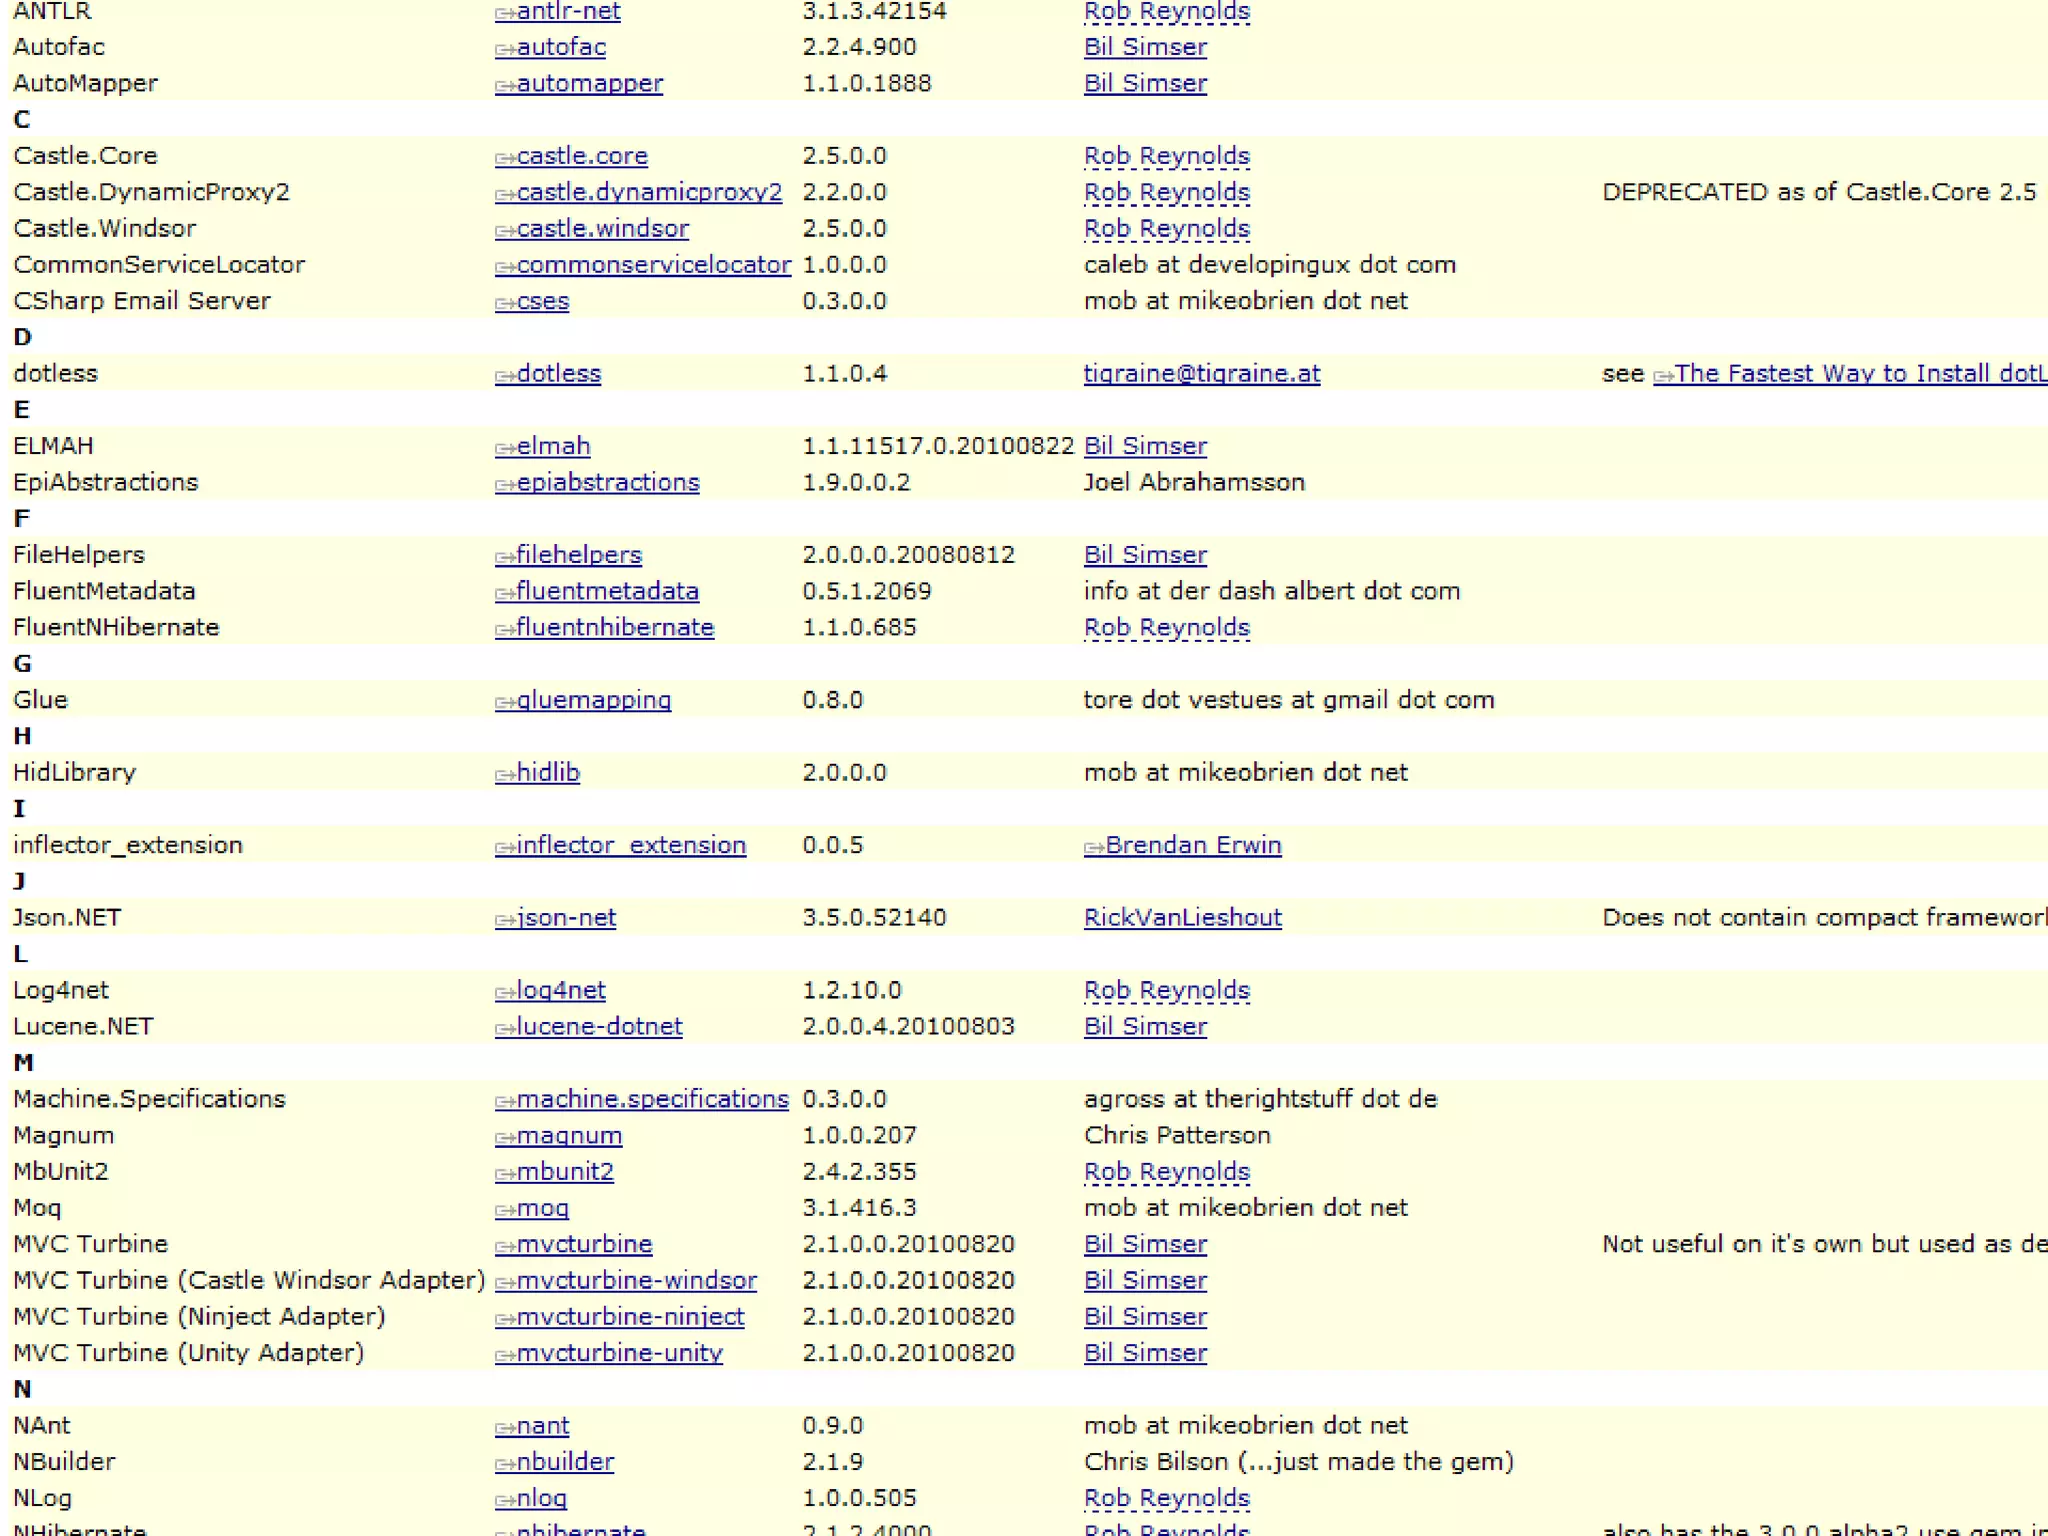The height and width of the screenshot is (1536, 2048).
Task: Open the castle.core gem link
Action: pos(581,156)
